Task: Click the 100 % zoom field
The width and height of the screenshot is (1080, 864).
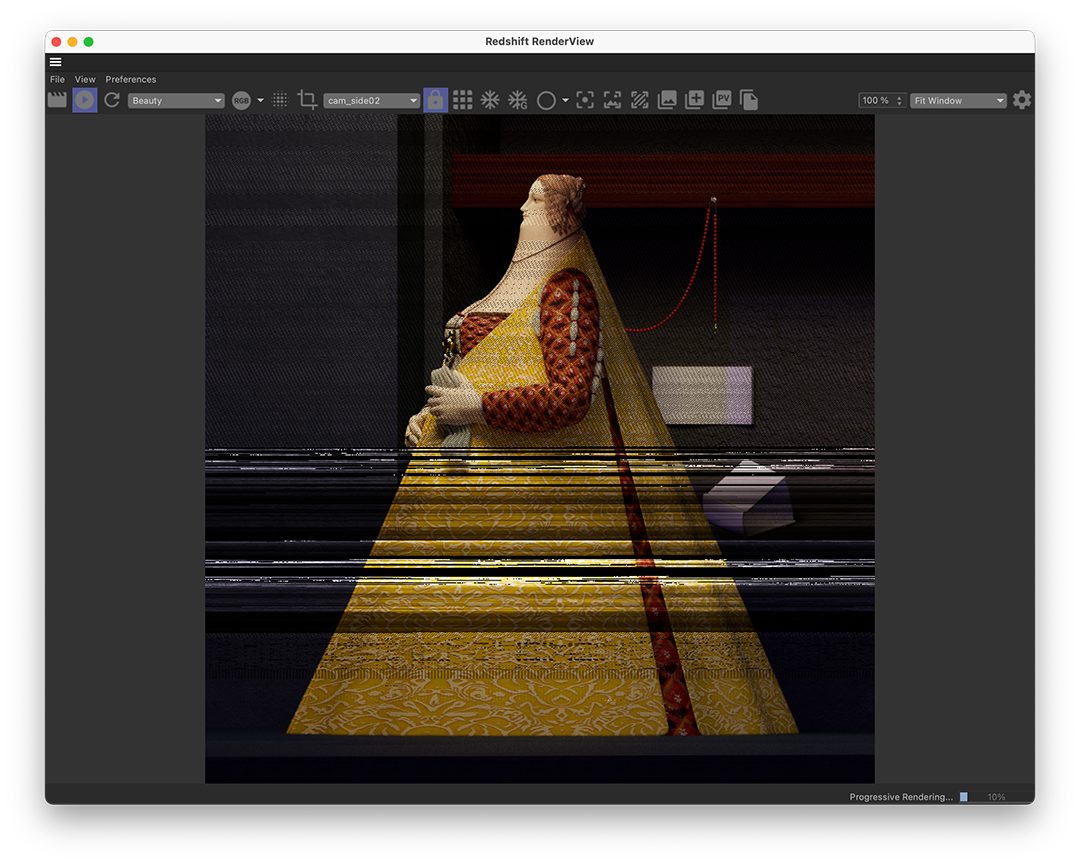Action: click(877, 101)
